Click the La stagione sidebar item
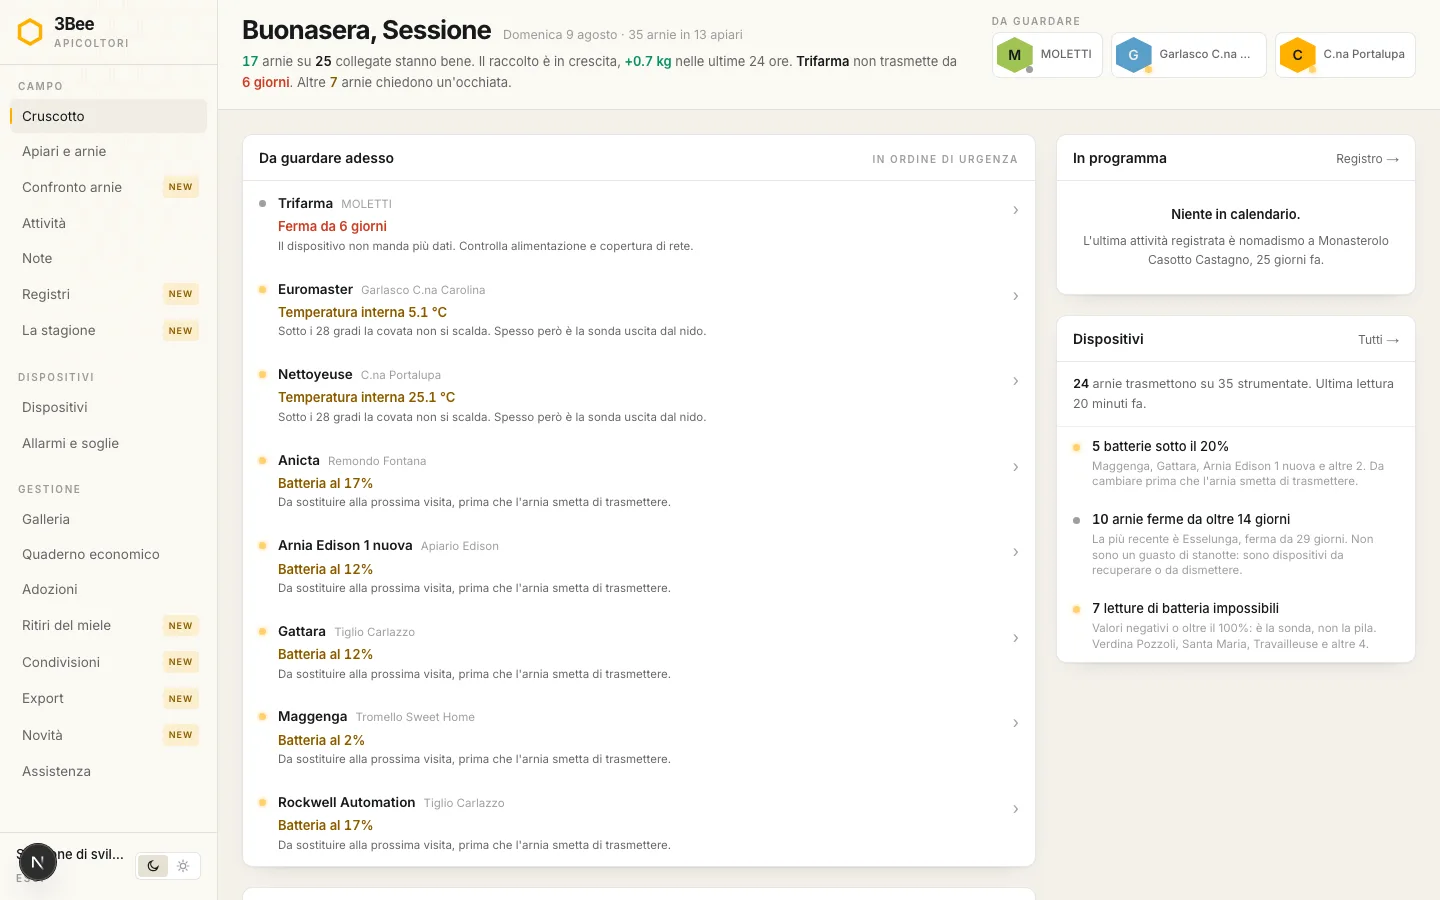Screen dimensions: 1440x900 click(x=108, y=330)
